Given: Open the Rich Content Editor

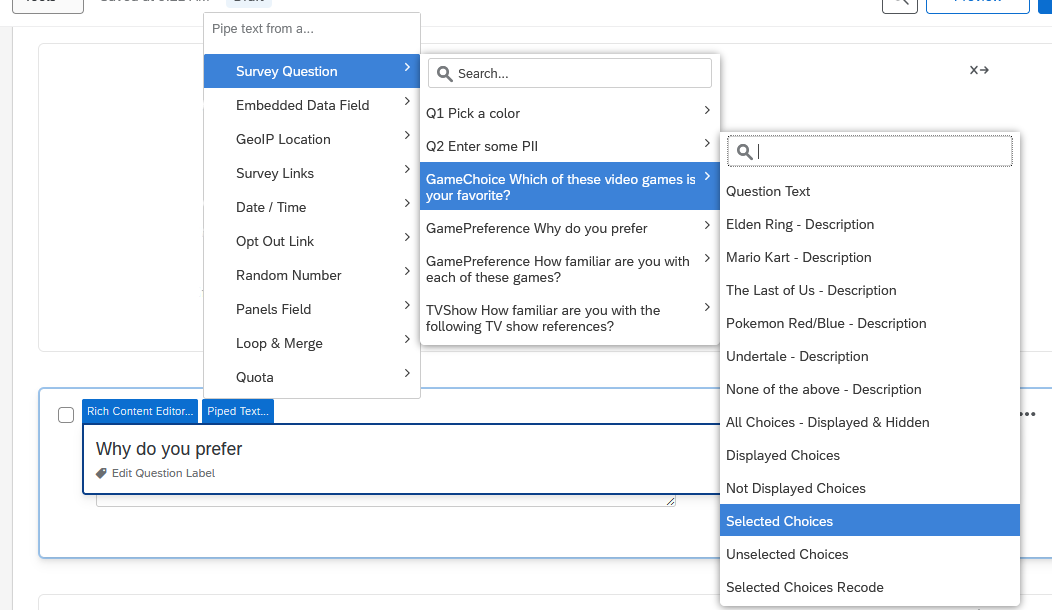Looking at the screenshot, I should 140,411.
